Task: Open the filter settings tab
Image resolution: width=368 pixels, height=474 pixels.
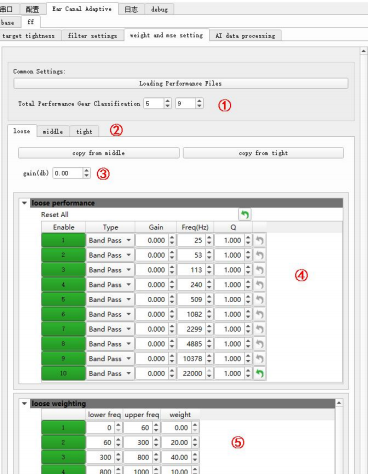Action: click(x=92, y=36)
